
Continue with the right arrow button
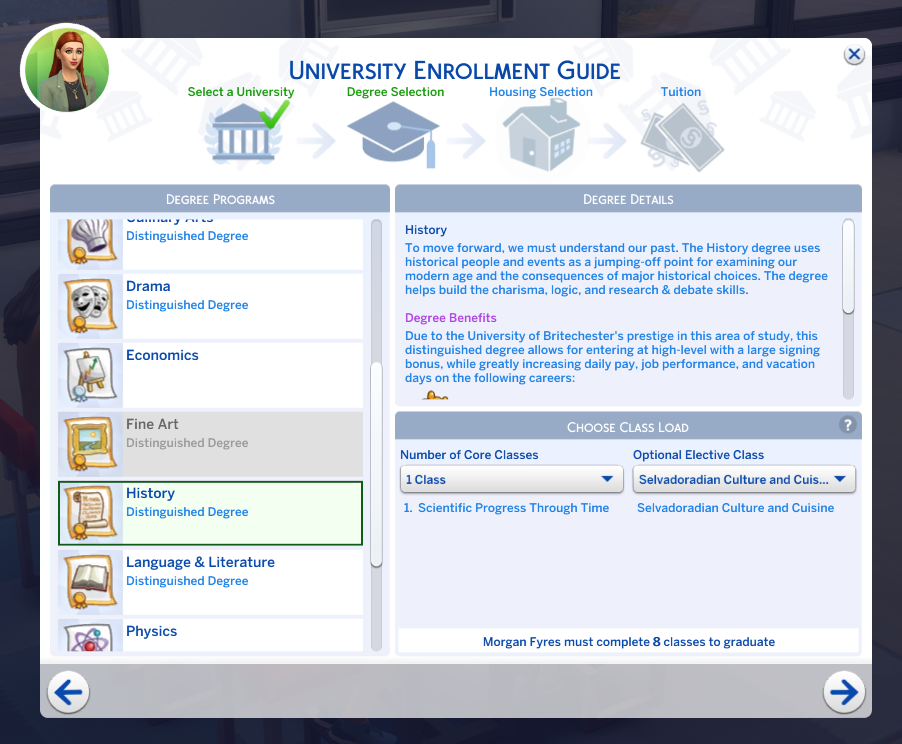[x=844, y=692]
